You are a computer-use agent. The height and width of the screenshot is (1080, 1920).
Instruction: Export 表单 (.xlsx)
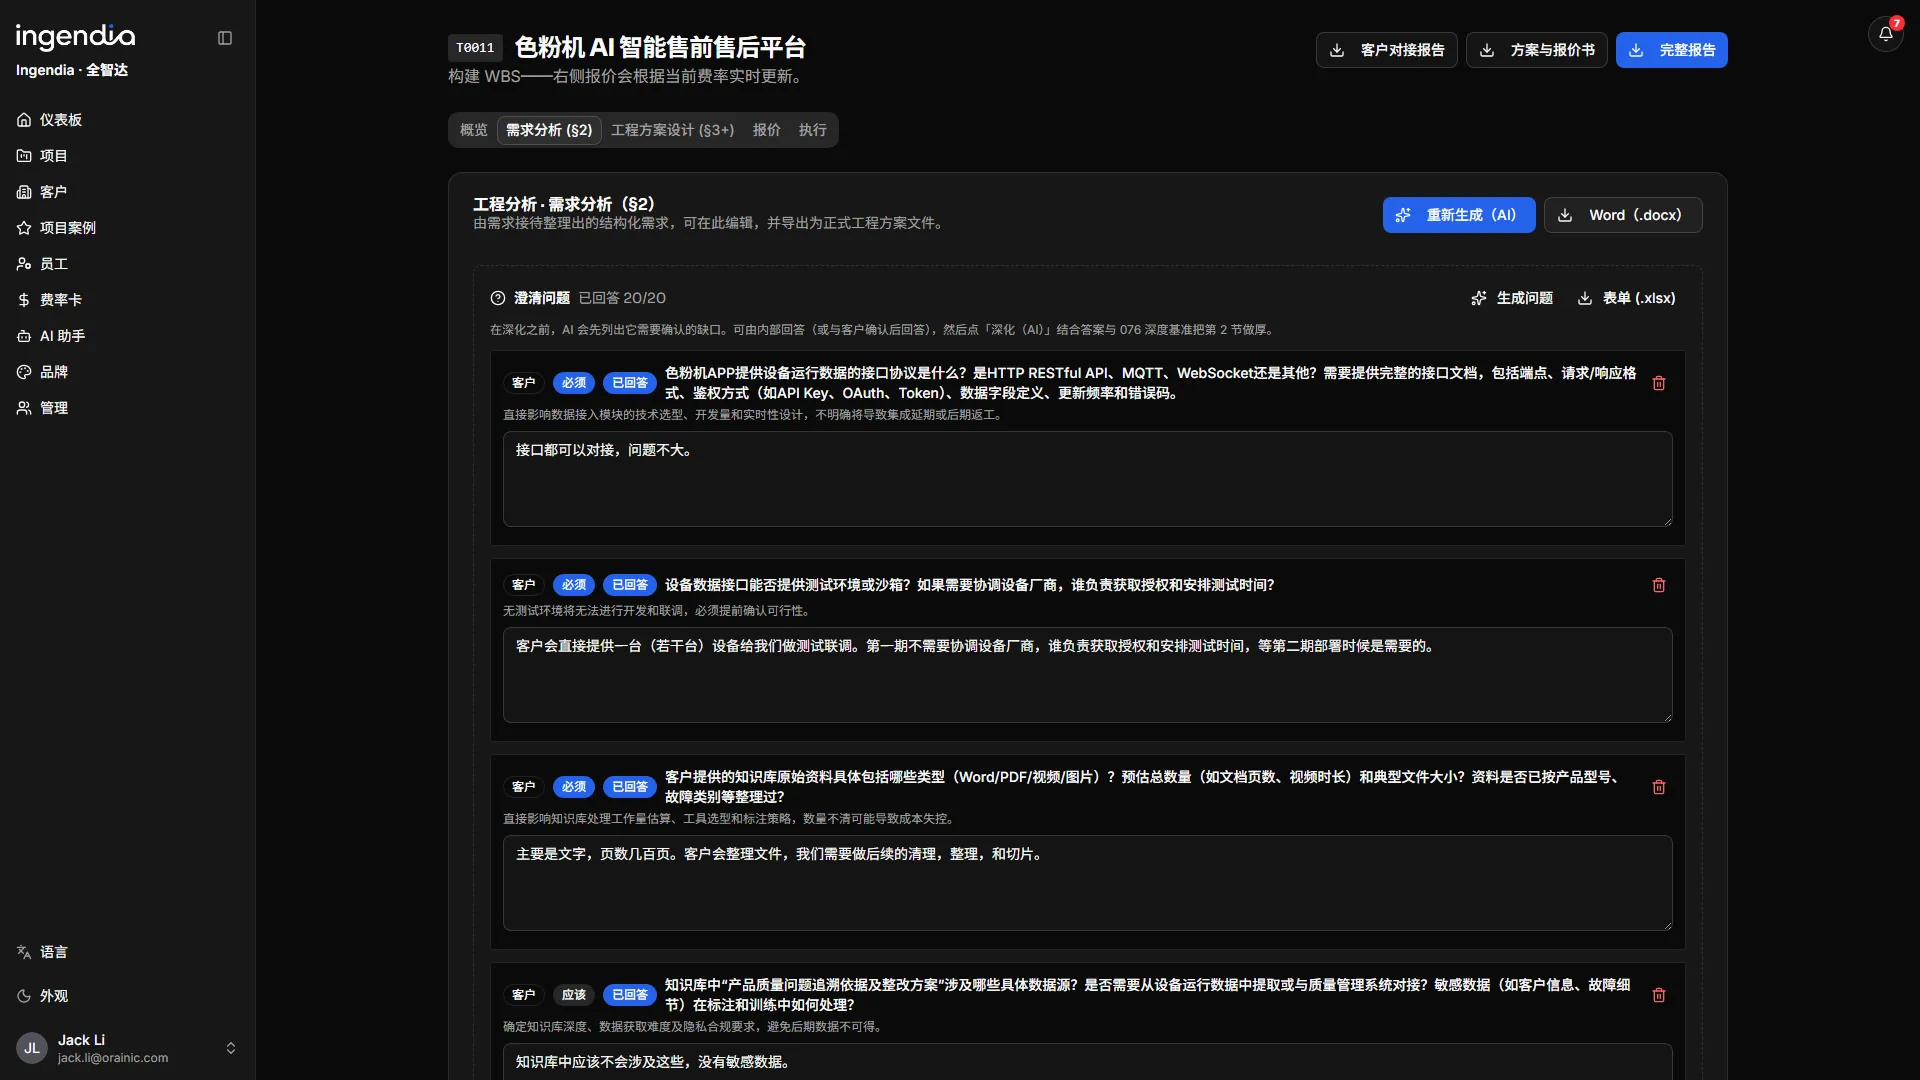(1627, 298)
